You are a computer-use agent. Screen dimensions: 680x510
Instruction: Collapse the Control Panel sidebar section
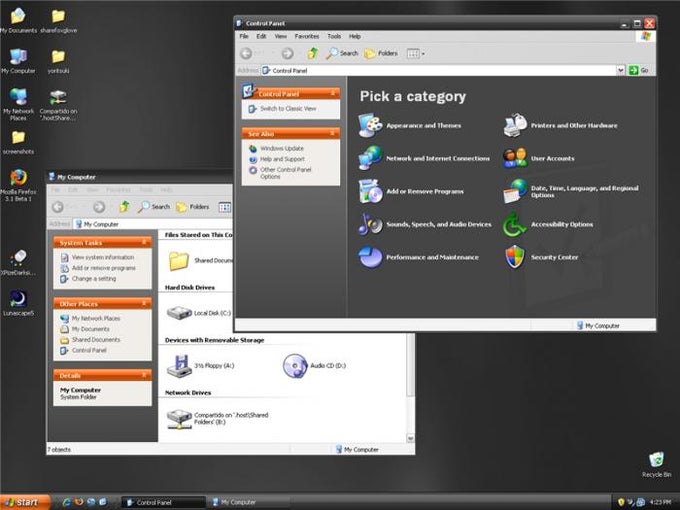[333, 93]
